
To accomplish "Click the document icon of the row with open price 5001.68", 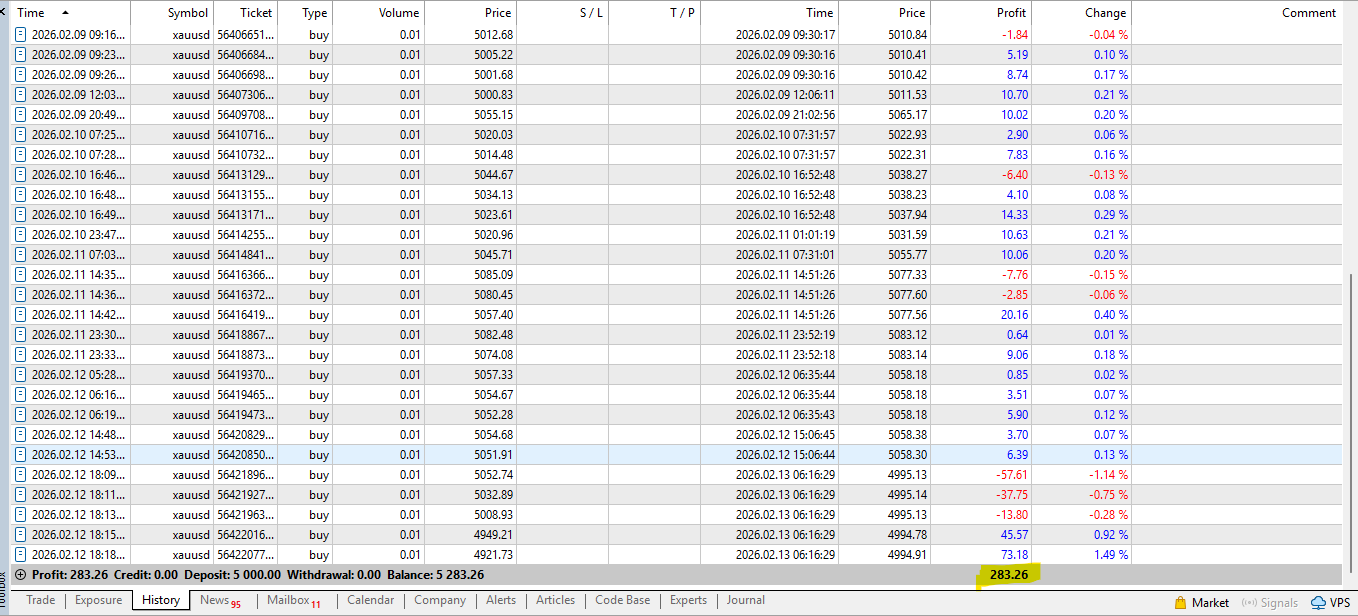I will tap(21, 74).
